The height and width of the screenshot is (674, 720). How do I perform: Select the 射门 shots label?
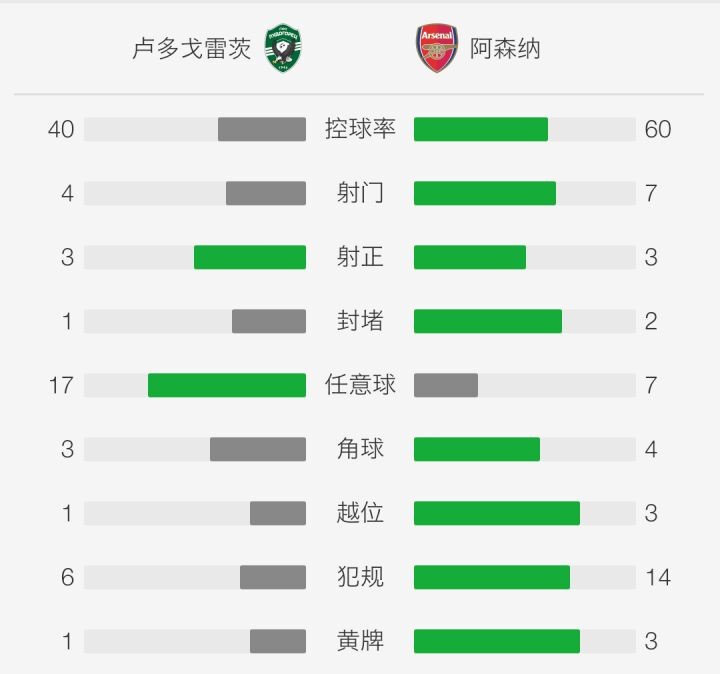(x=360, y=193)
